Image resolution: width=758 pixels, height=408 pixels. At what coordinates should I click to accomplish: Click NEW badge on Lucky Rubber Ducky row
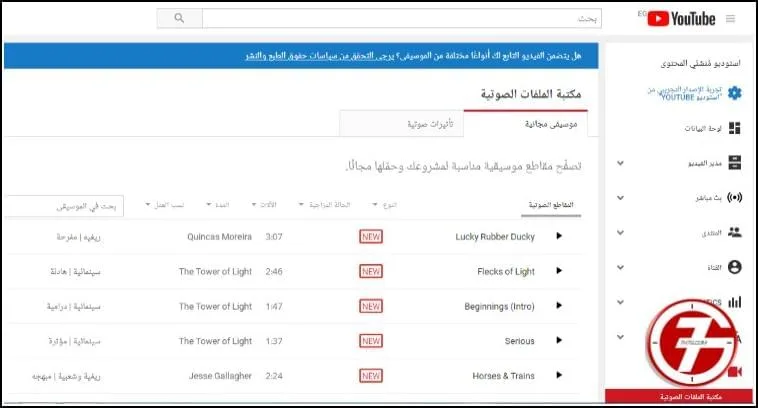coord(371,236)
